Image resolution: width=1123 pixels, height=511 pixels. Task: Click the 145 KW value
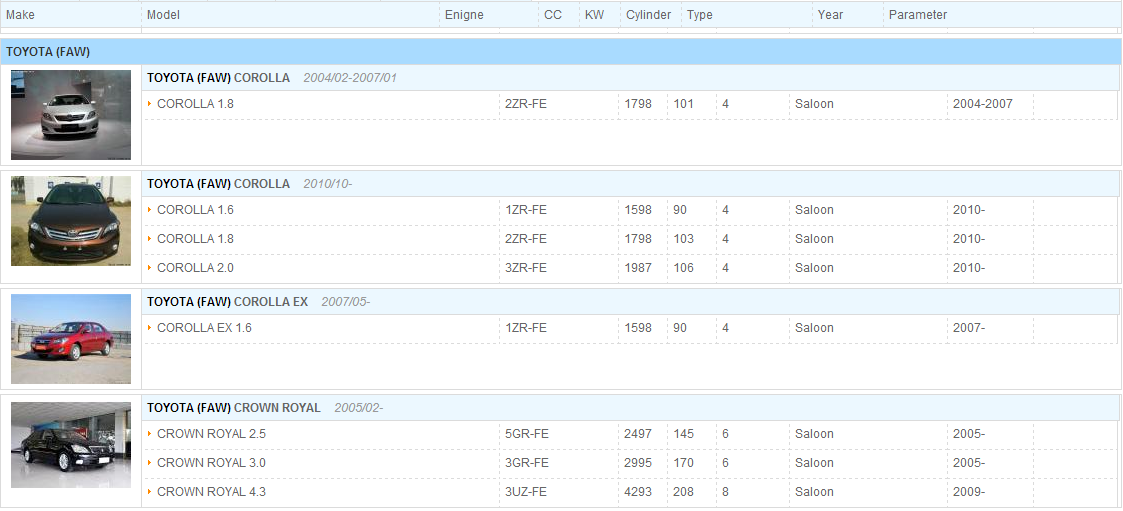tap(683, 434)
